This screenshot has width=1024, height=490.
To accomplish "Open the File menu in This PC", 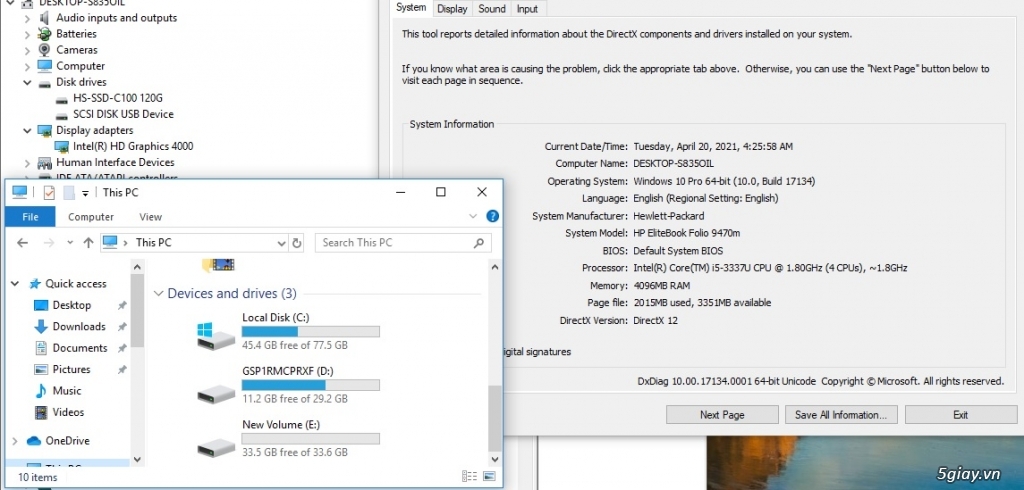I will (x=30, y=217).
